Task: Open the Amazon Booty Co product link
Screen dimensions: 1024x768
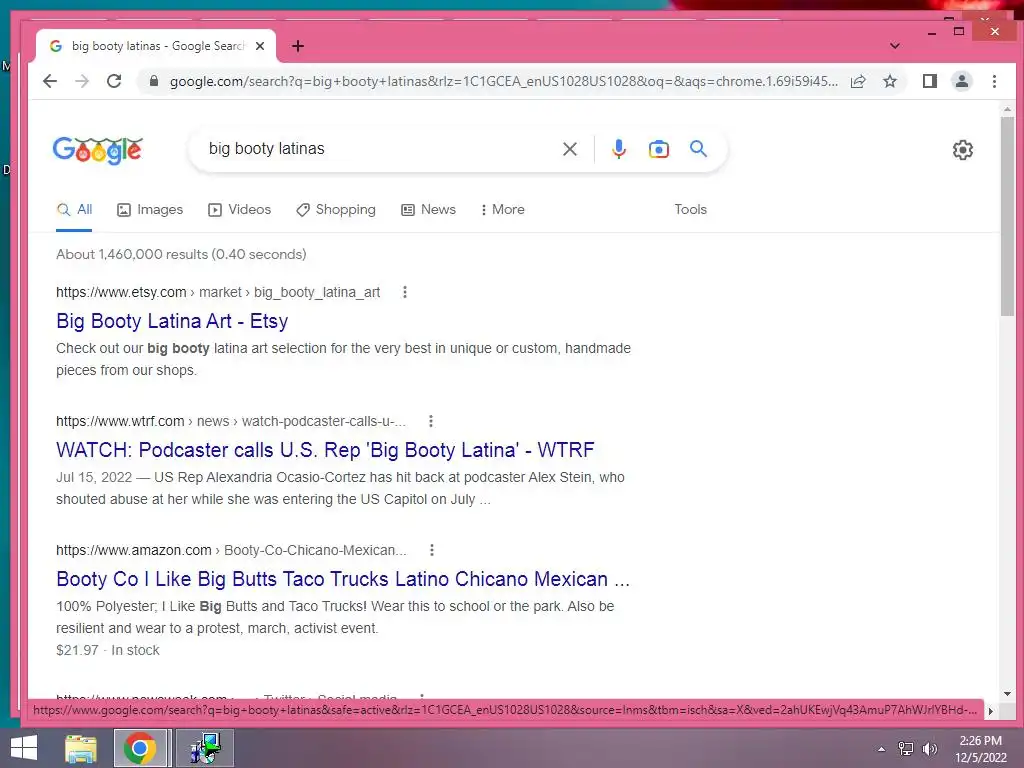Action: pos(343,579)
